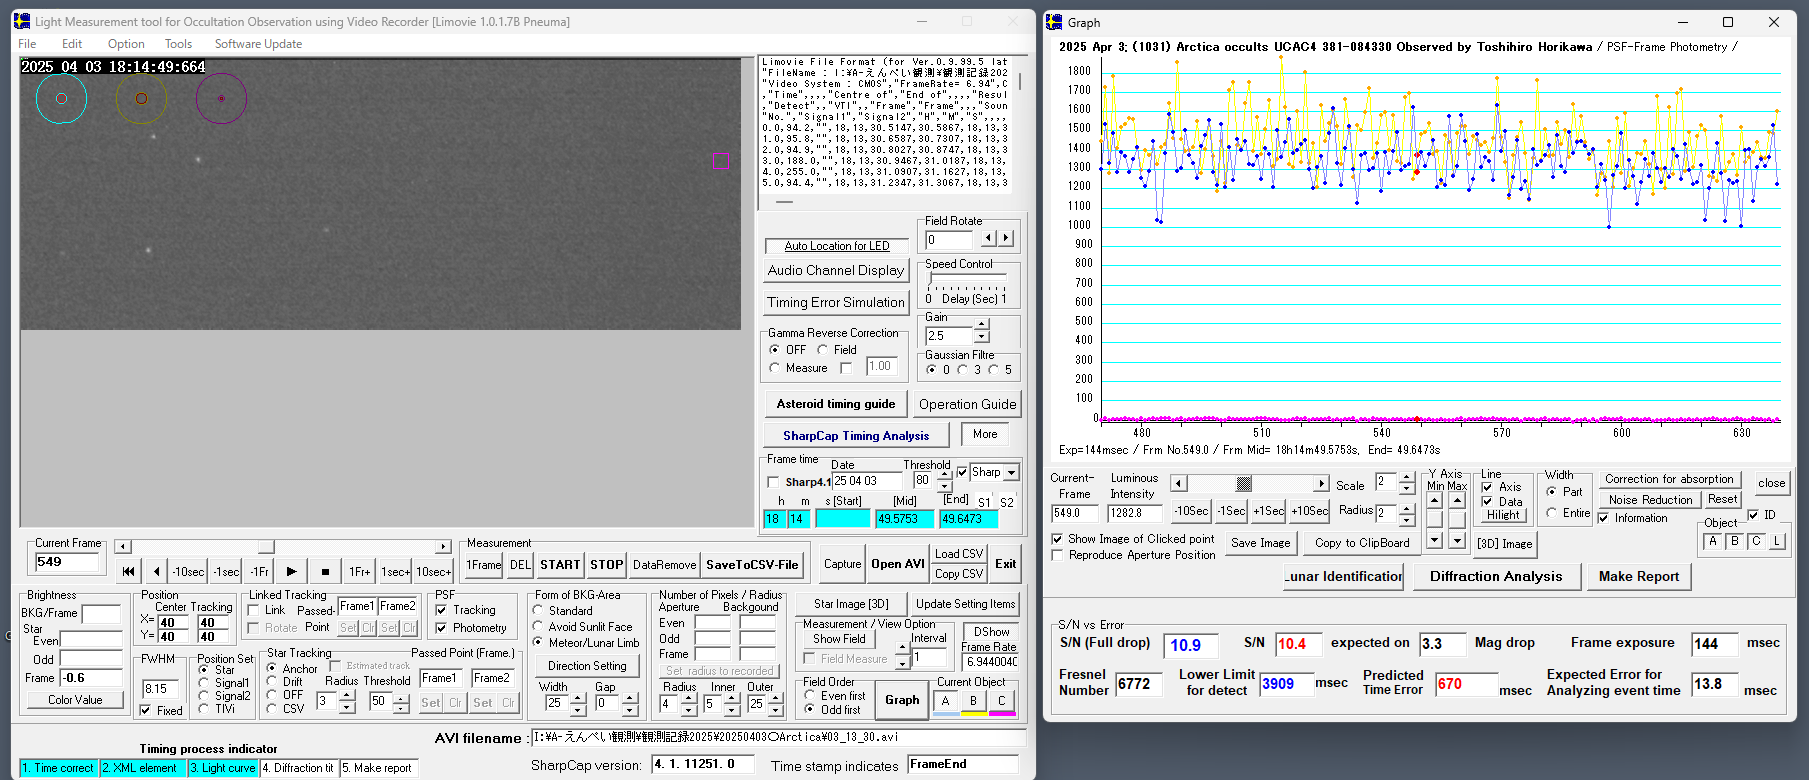This screenshot has width=1809, height=780.
Task: Open the Sharp dropdown in Frame time
Action: (x=1012, y=473)
